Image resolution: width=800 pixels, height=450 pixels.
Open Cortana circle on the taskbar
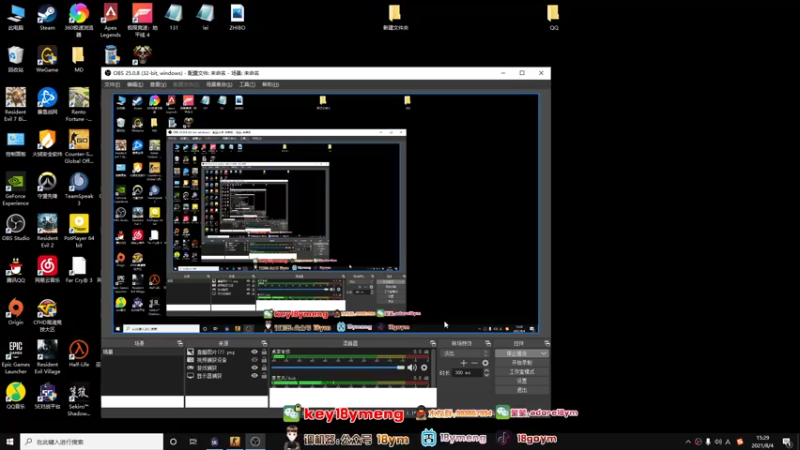[x=173, y=441]
